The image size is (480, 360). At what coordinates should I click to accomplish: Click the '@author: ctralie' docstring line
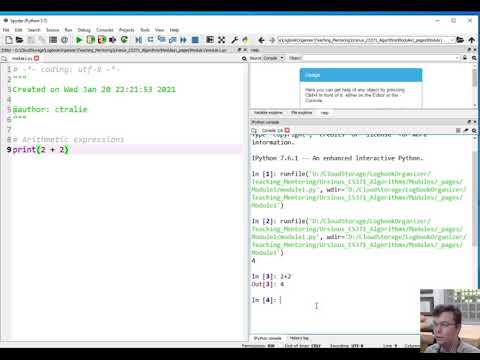click(50, 109)
